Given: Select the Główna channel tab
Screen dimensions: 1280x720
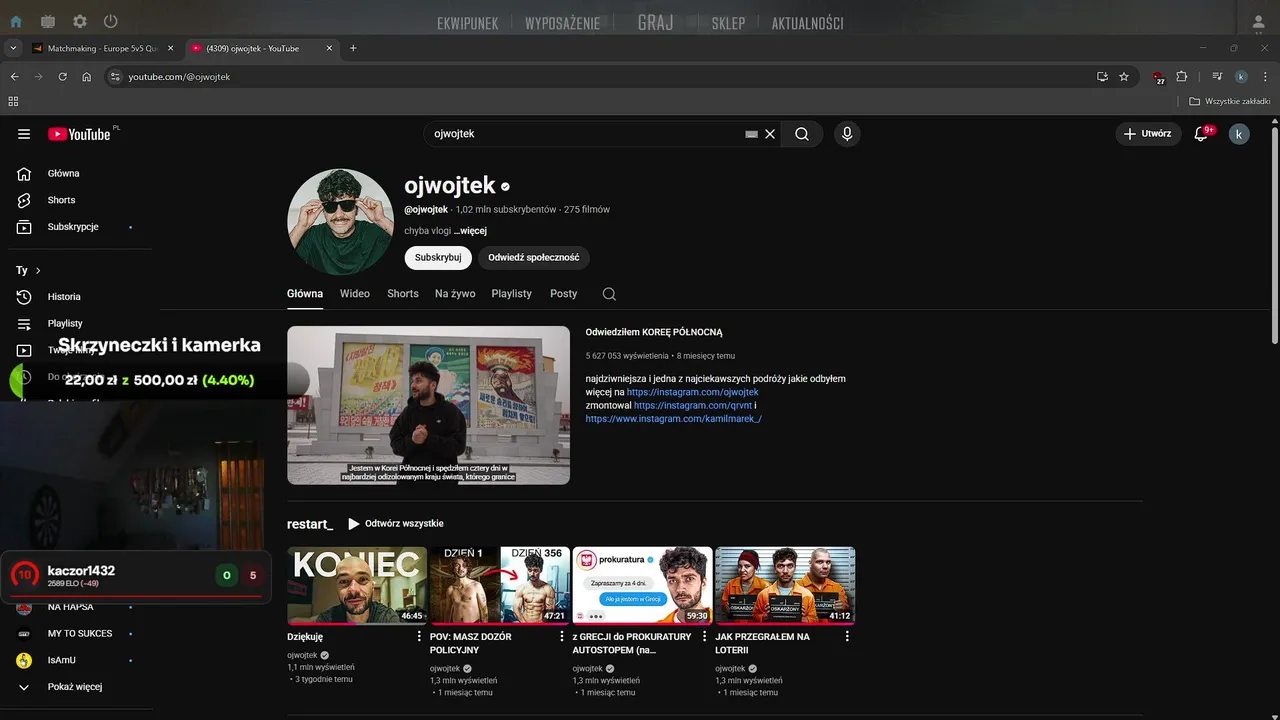Looking at the screenshot, I should (x=305, y=294).
